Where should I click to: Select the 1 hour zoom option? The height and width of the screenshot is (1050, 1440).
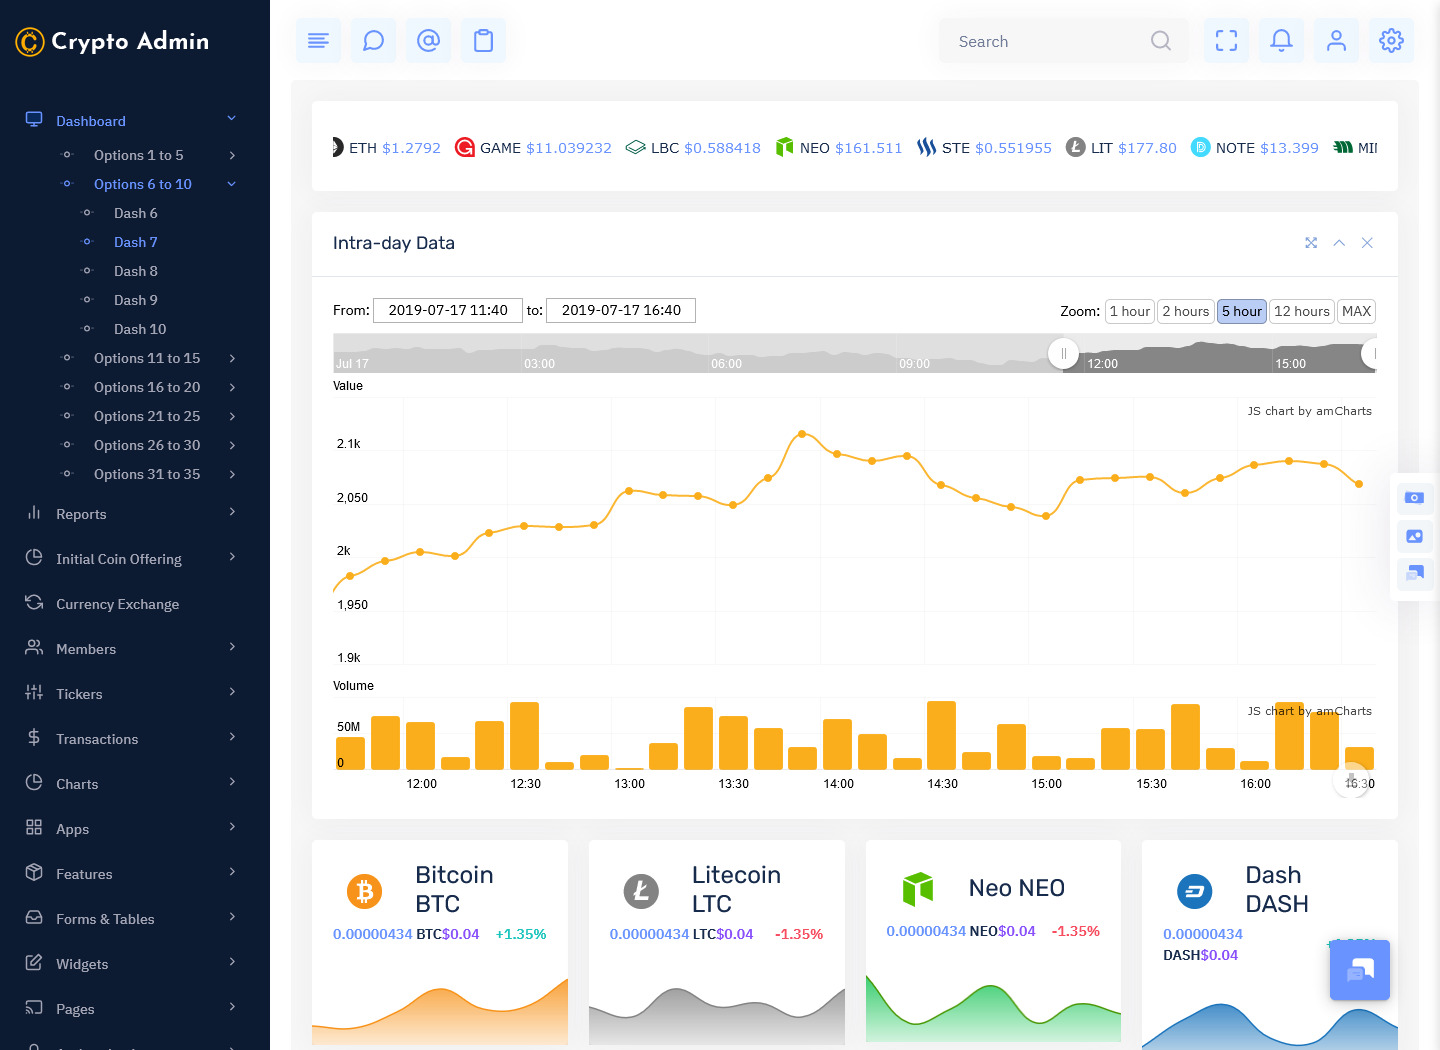pyautogui.click(x=1129, y=311)
